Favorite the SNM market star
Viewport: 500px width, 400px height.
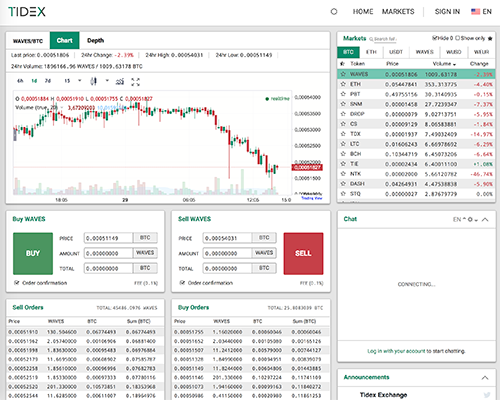tap(343, 104)
